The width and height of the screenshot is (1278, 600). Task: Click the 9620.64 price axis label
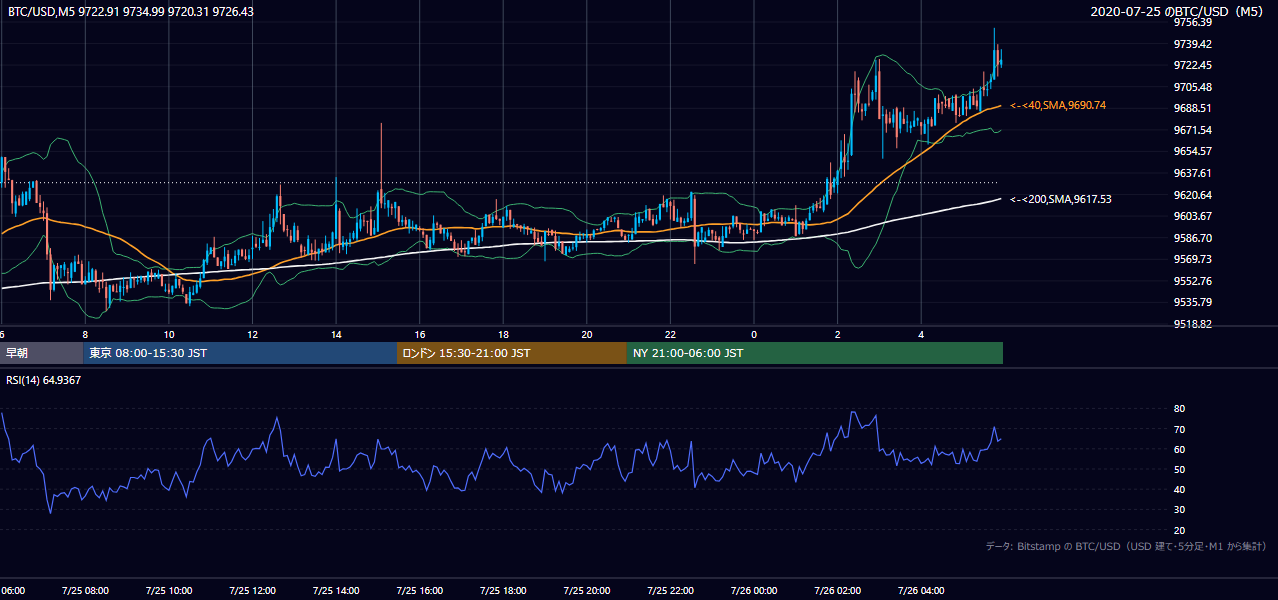pos(1193,195)
